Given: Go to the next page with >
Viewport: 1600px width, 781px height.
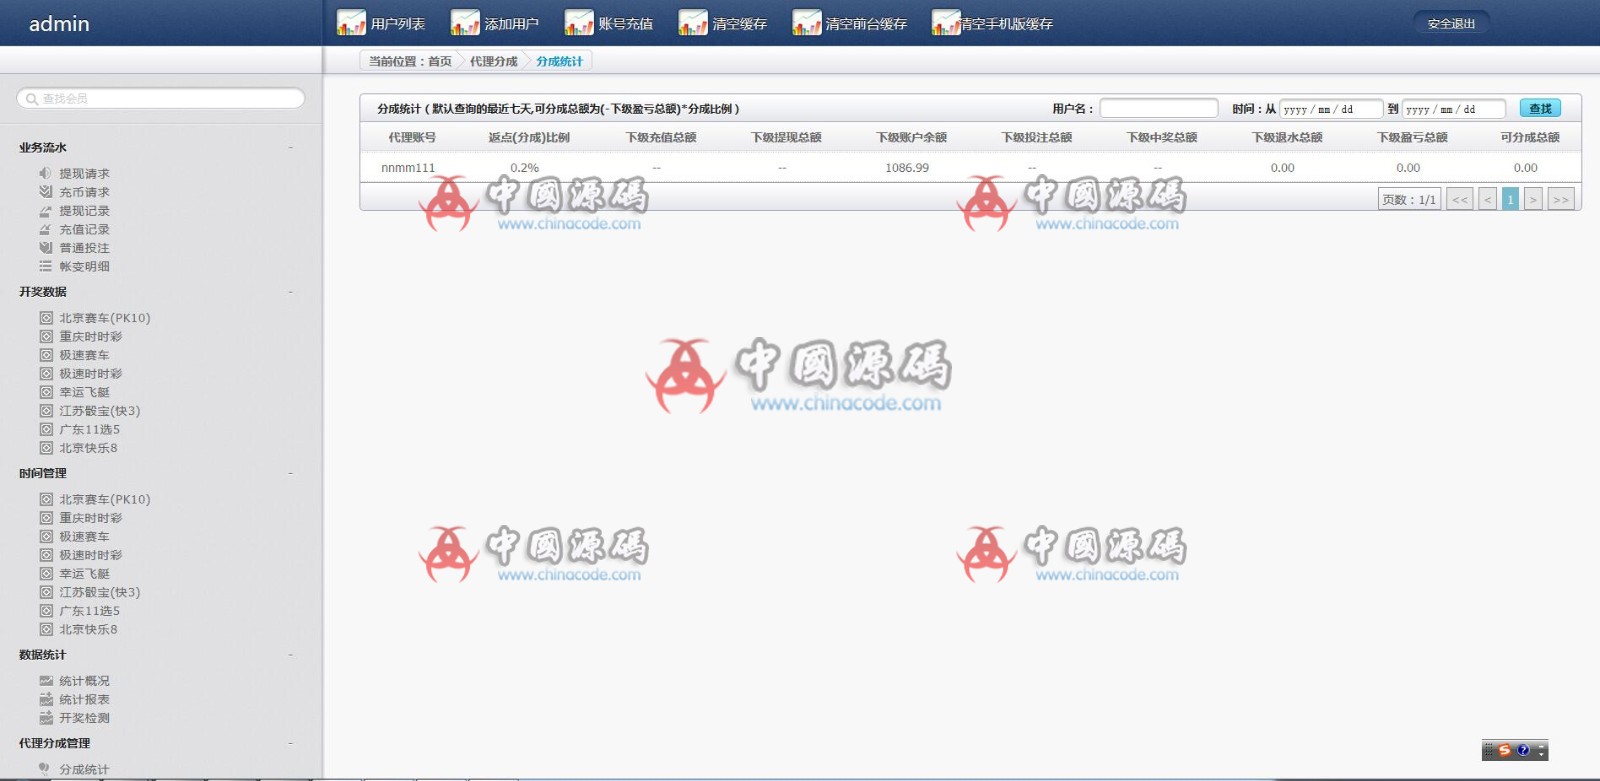Looking at the screenshot, I should (x=1533, y=199).
